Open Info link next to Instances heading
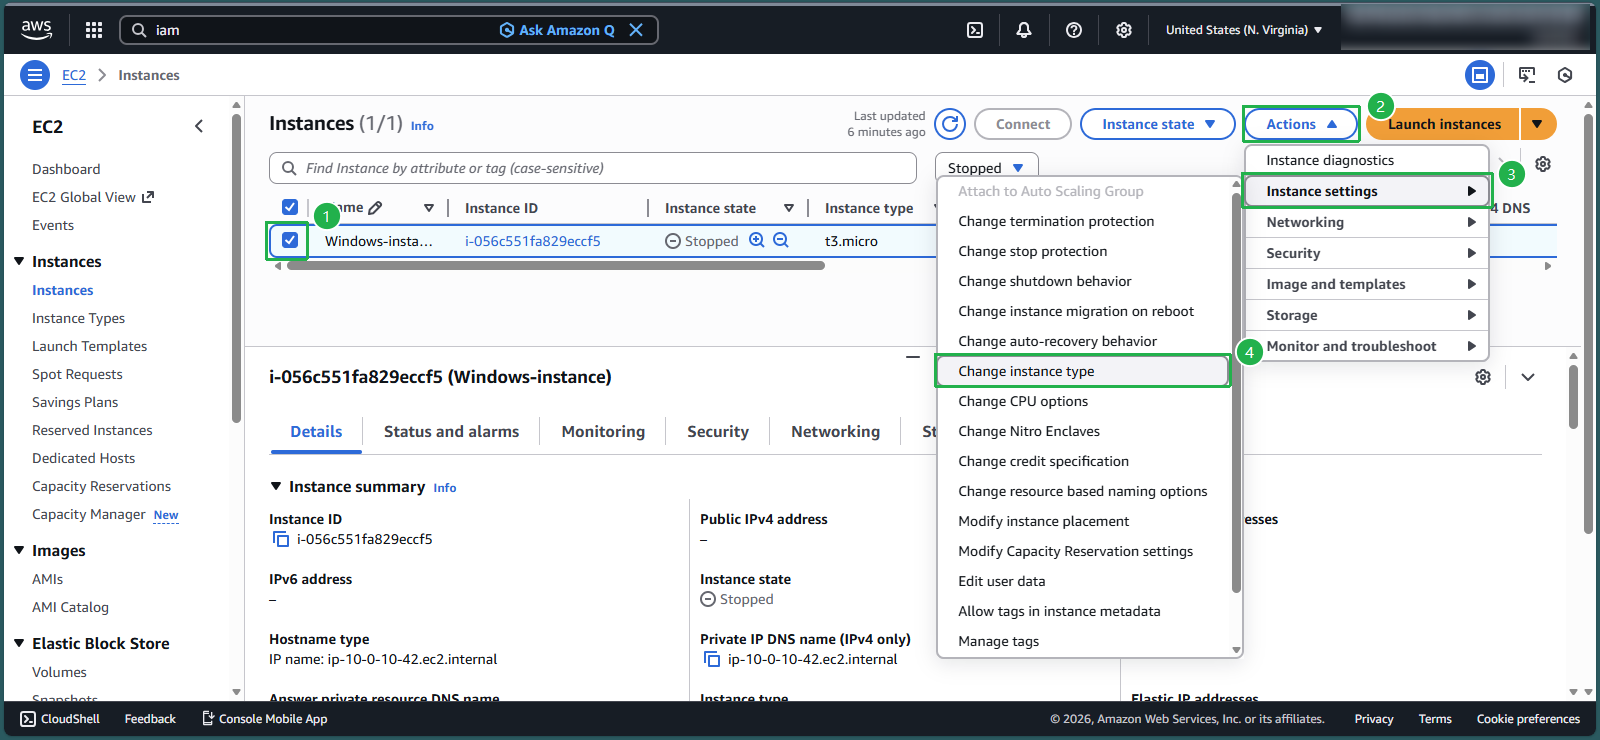 [422, 126]
